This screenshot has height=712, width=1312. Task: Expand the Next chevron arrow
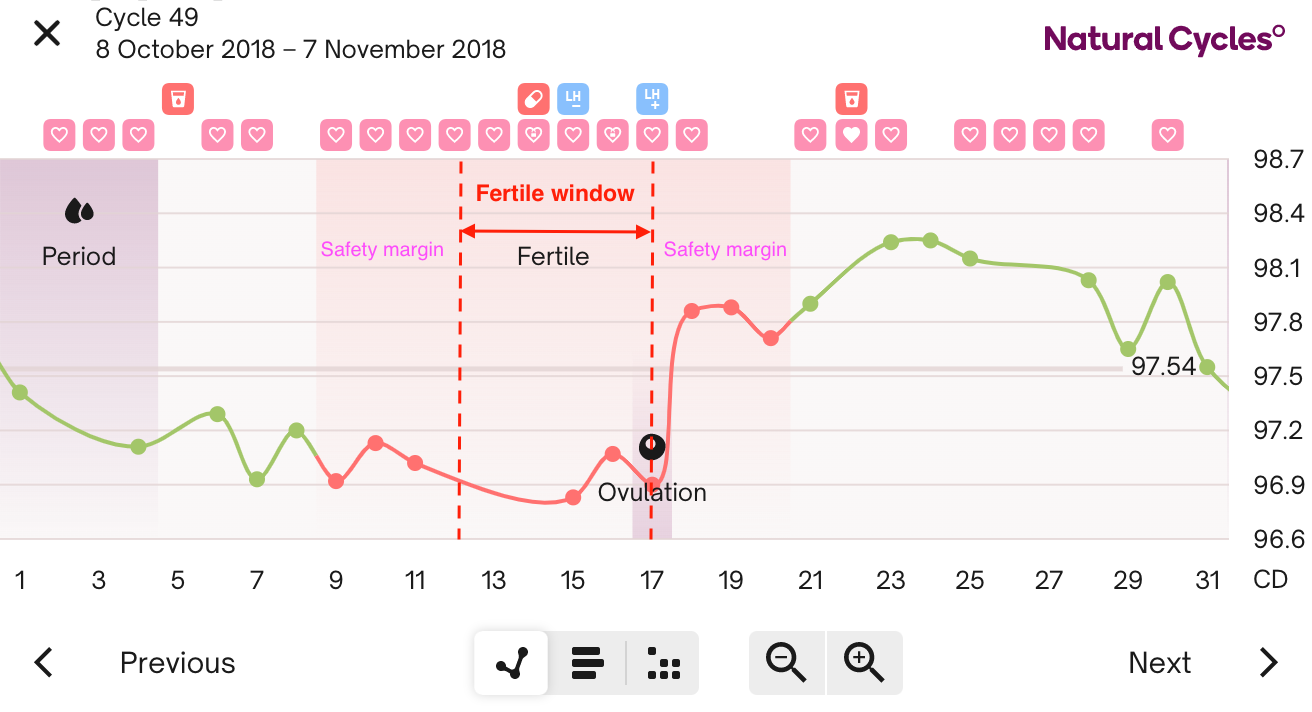[x=1268, y=662]
